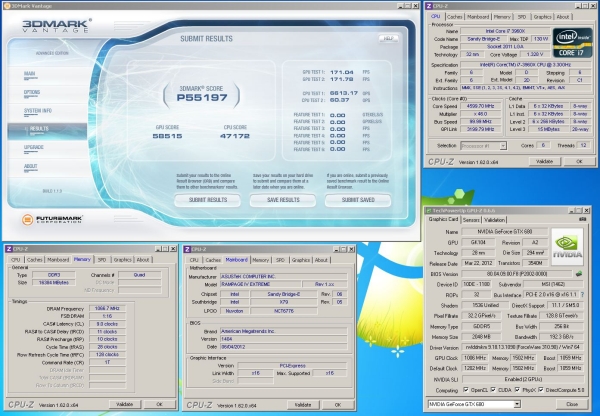Open ABOUT in the 3DMark sidebar
This screenshot has height=416, width=600.
31,166
